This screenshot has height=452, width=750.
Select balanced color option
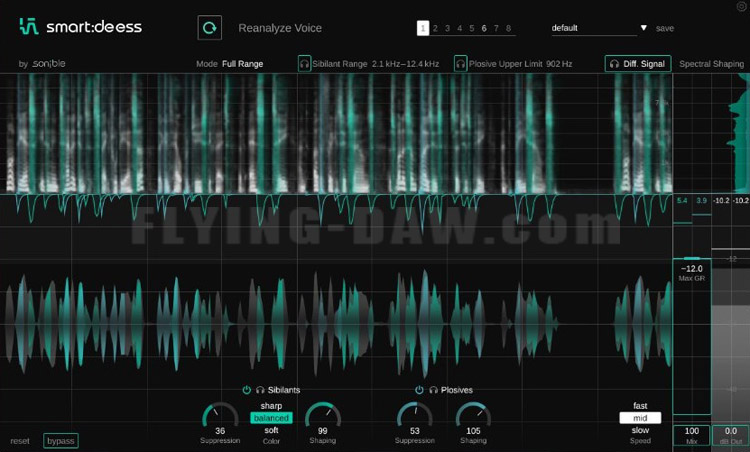[271, 418]
